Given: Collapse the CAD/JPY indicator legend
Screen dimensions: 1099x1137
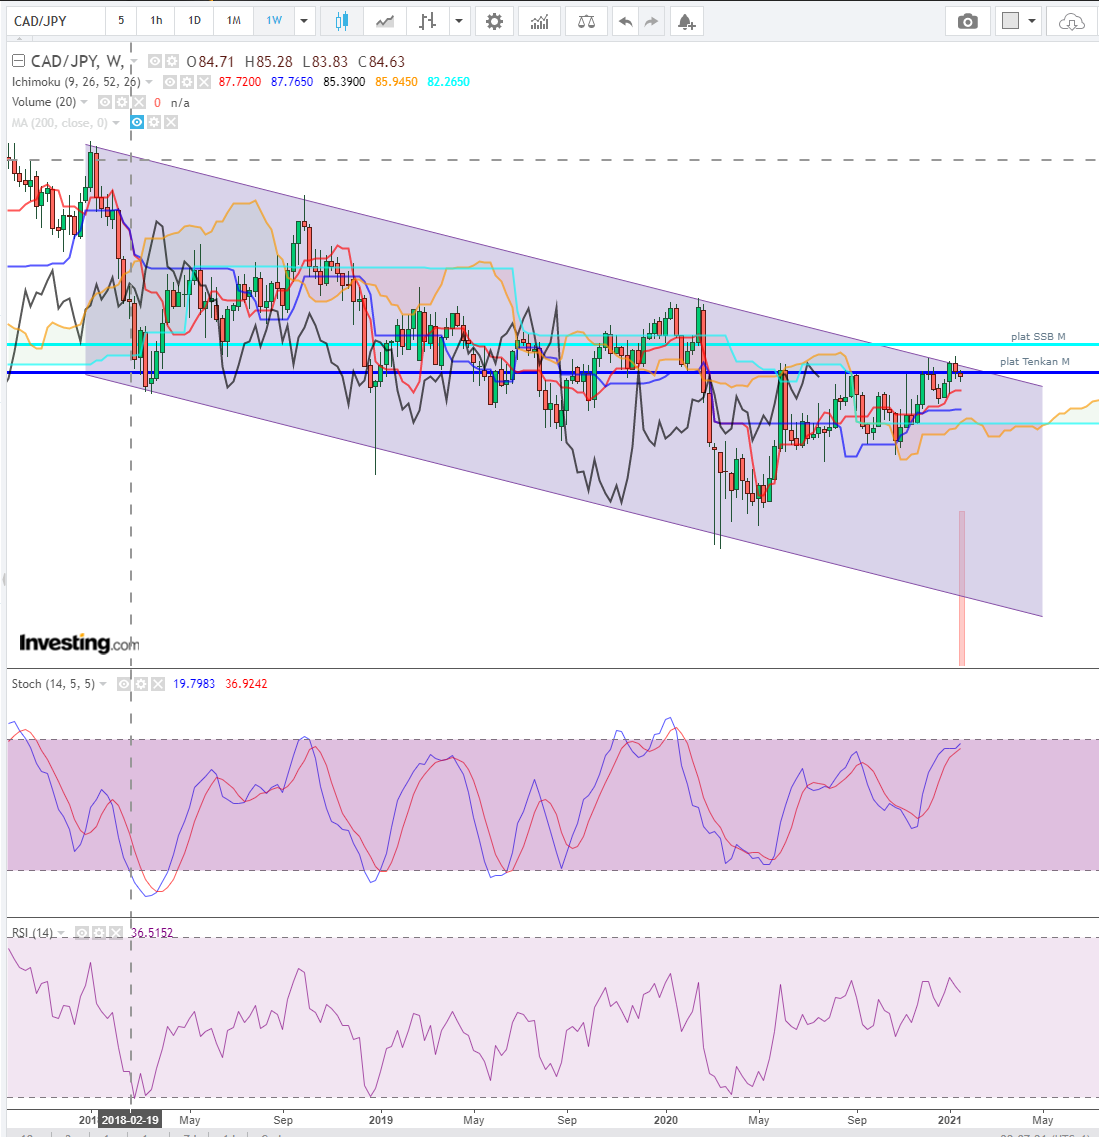Looking at the screenshot, I should coord(18,61).
